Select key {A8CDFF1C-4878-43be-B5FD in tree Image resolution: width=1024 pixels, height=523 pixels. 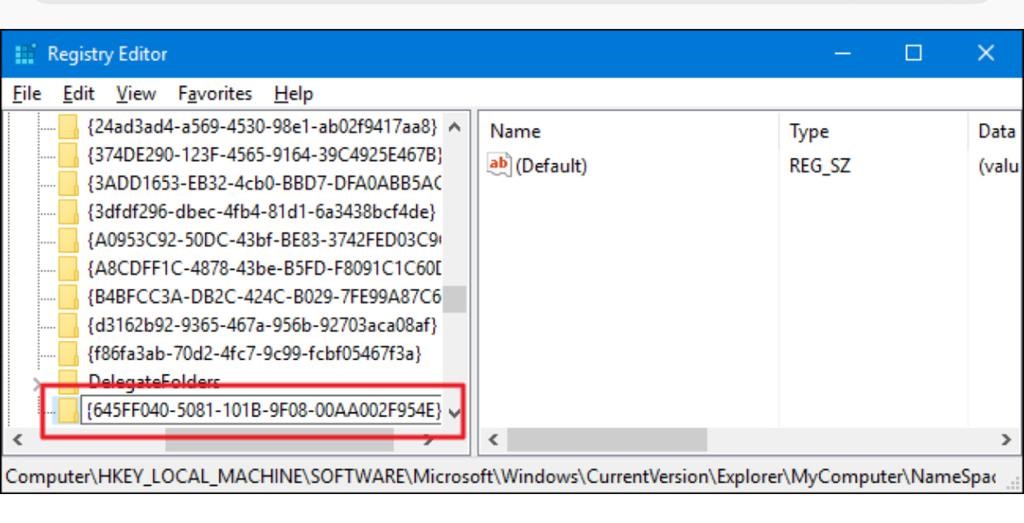pos(264,268)
